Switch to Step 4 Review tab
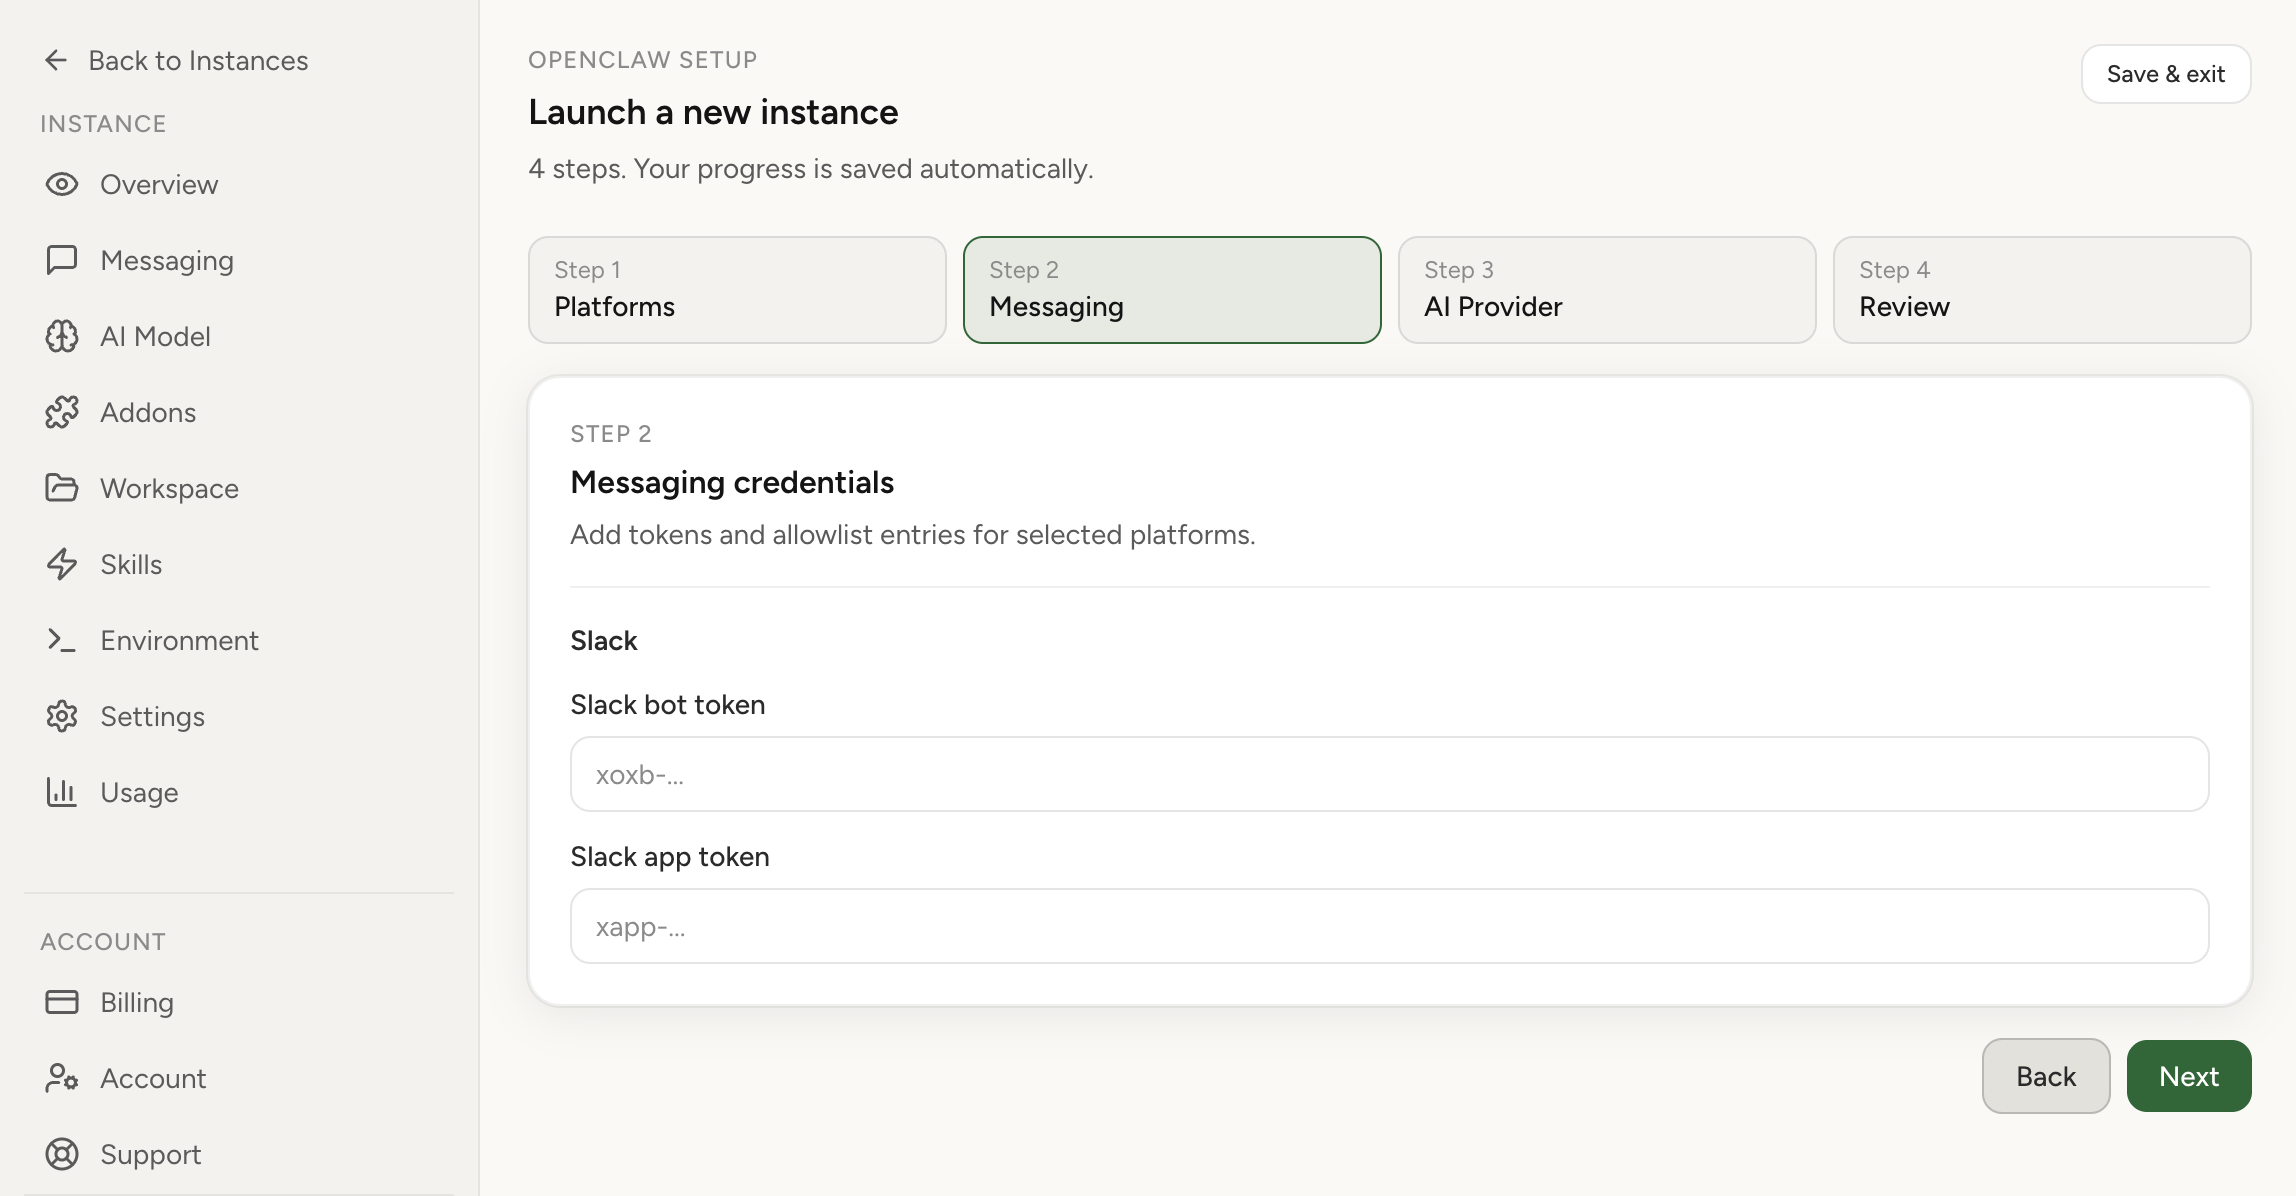This screenshot has height=1196, width=2296. tap(2041, 290)
